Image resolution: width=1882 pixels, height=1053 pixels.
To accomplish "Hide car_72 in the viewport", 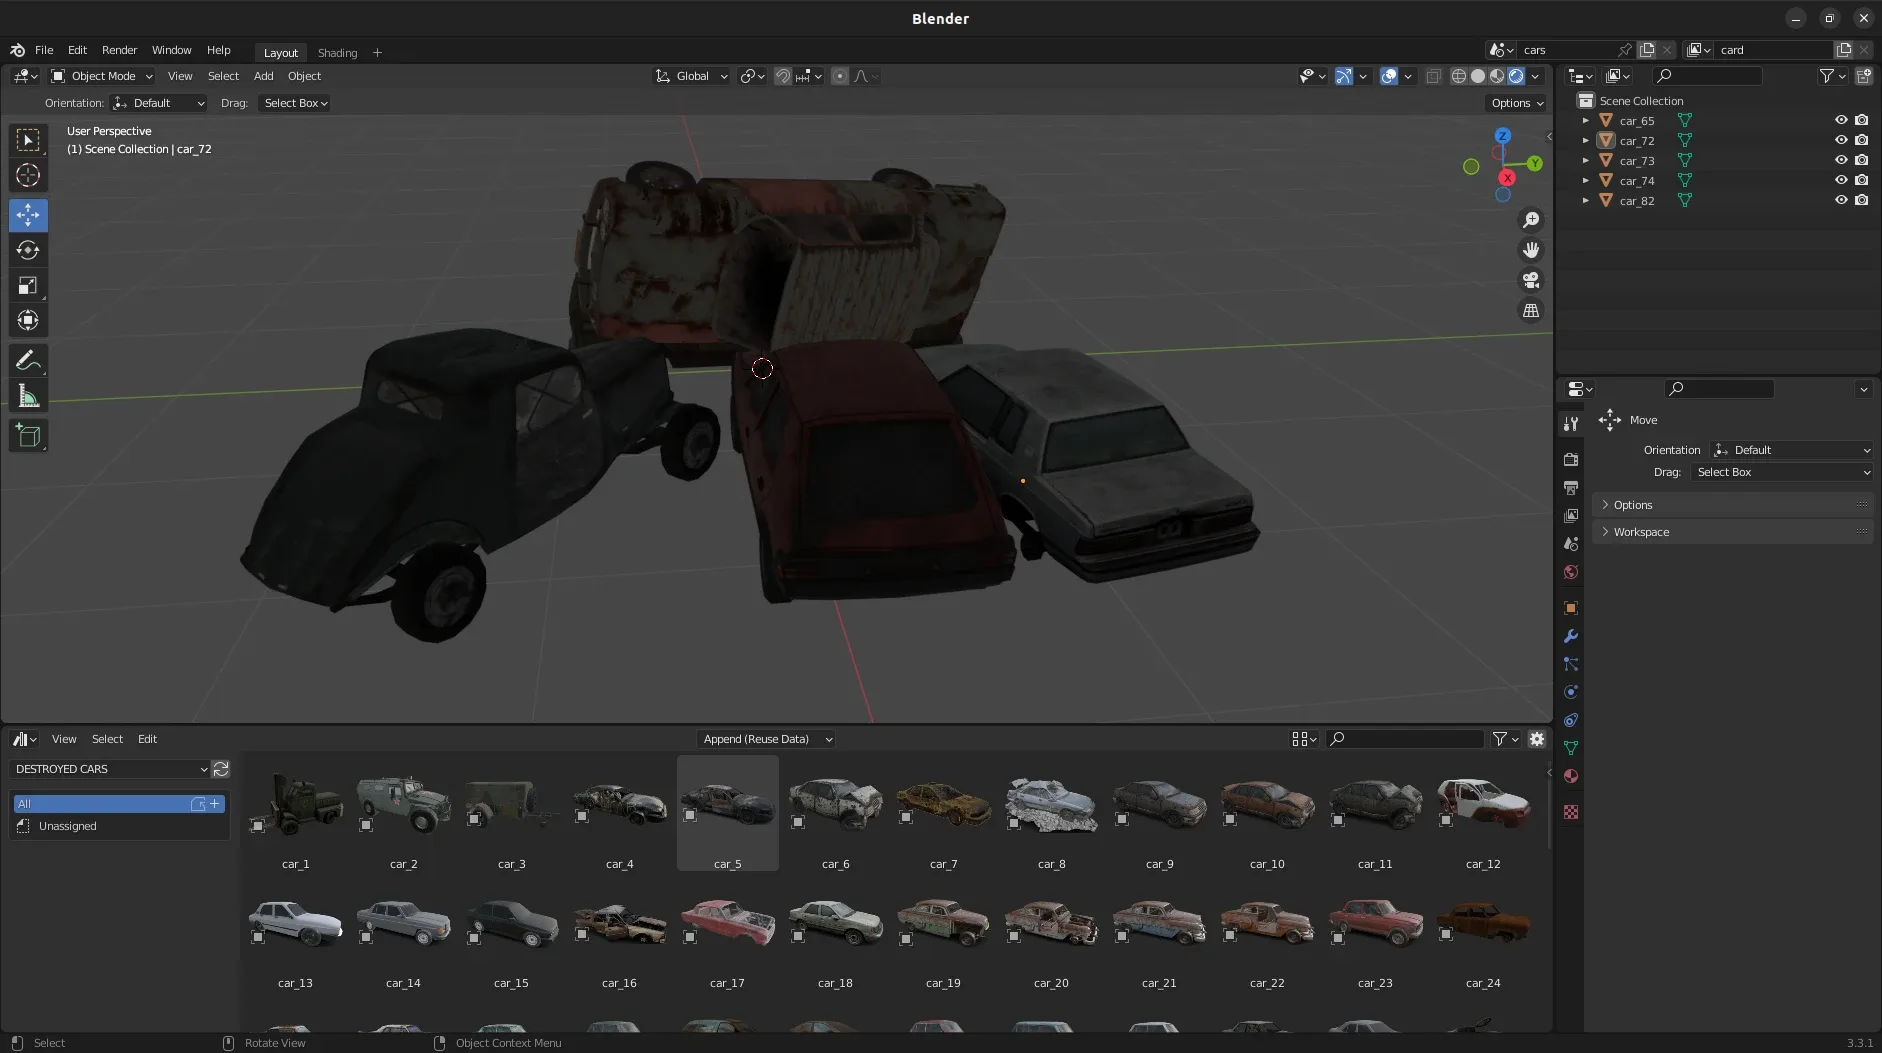I will click(1841, 140).
